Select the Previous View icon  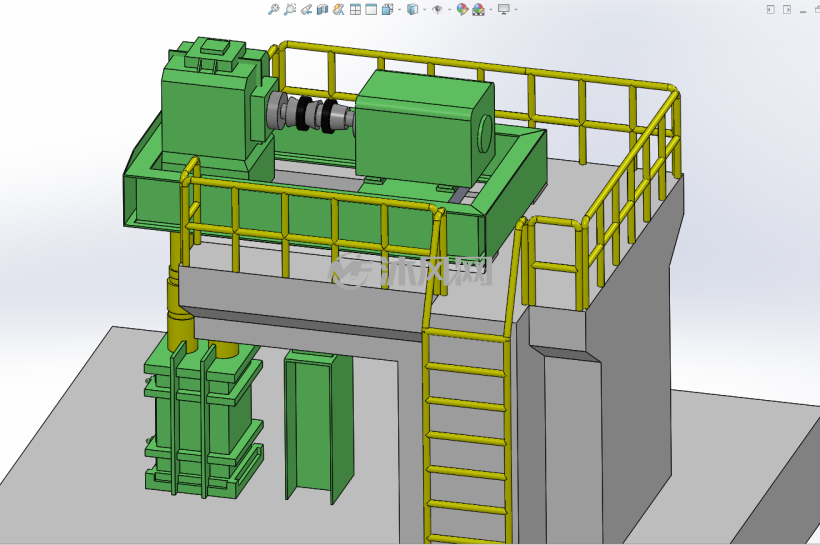click(x=306, y=9)
